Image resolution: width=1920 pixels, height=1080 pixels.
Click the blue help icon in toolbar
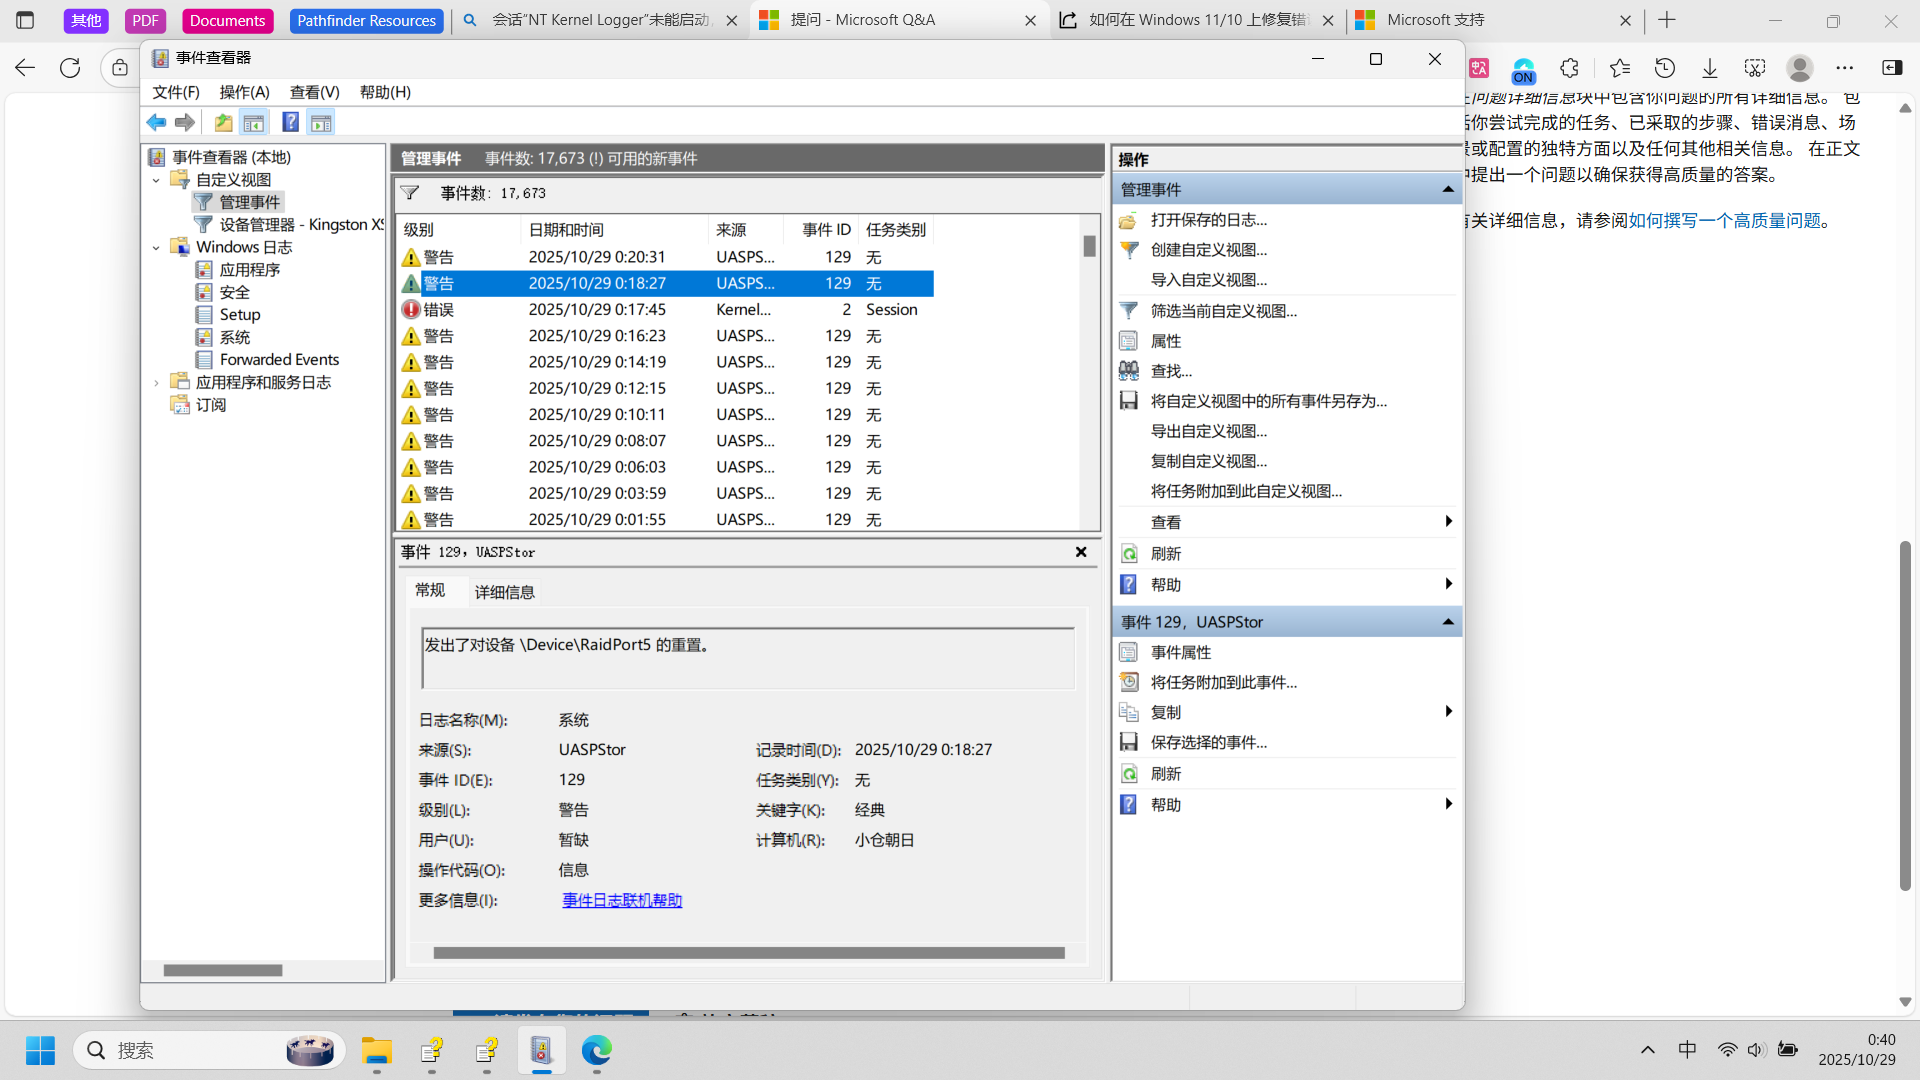[x=290, y=122]
